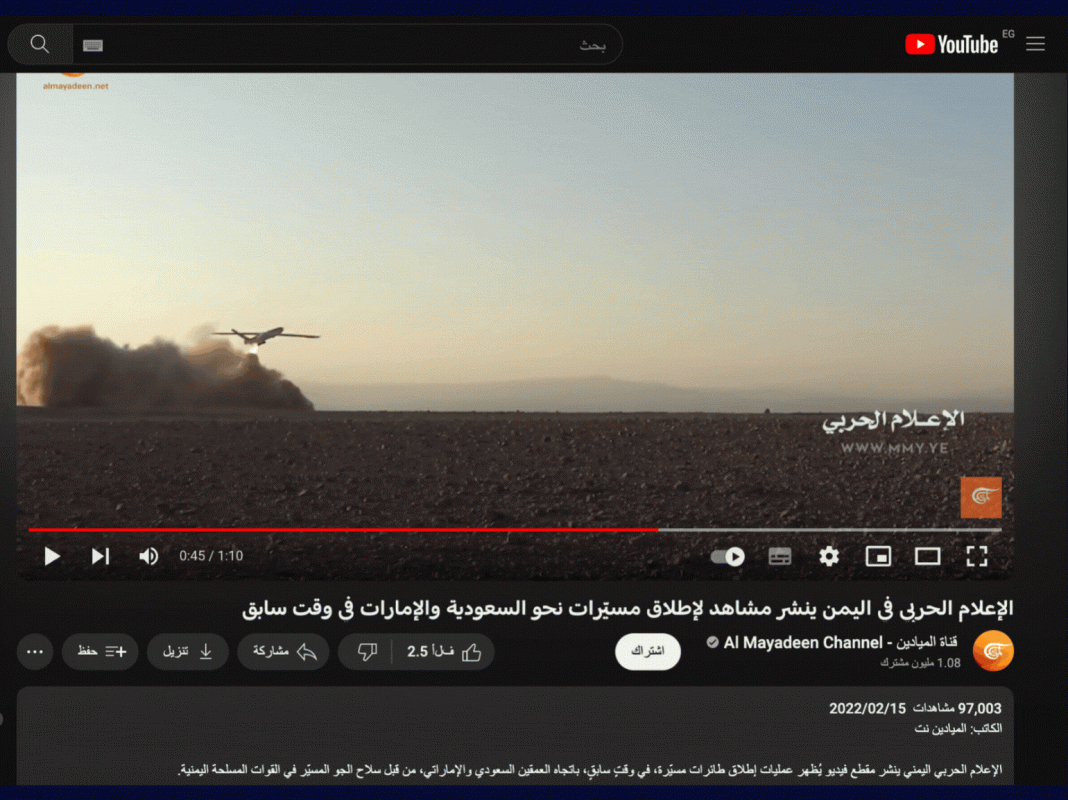Screen dimensions: 1068x800
Task: Enable subtitles with the captions icon
Action: click(x=780, y=556)
